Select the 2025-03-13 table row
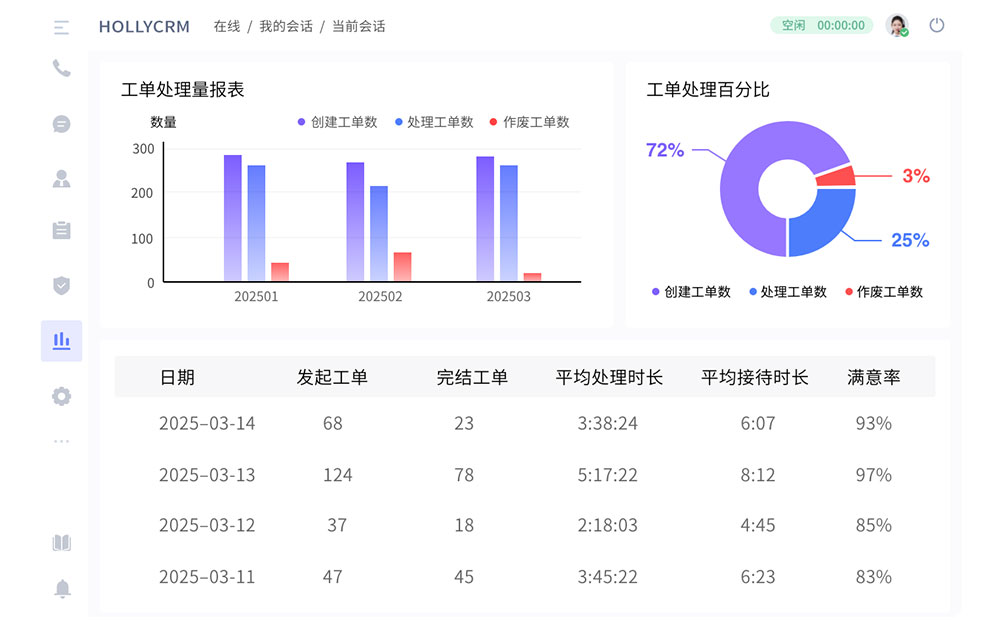This screenshot has width=1000, height=620. (500, 475)
